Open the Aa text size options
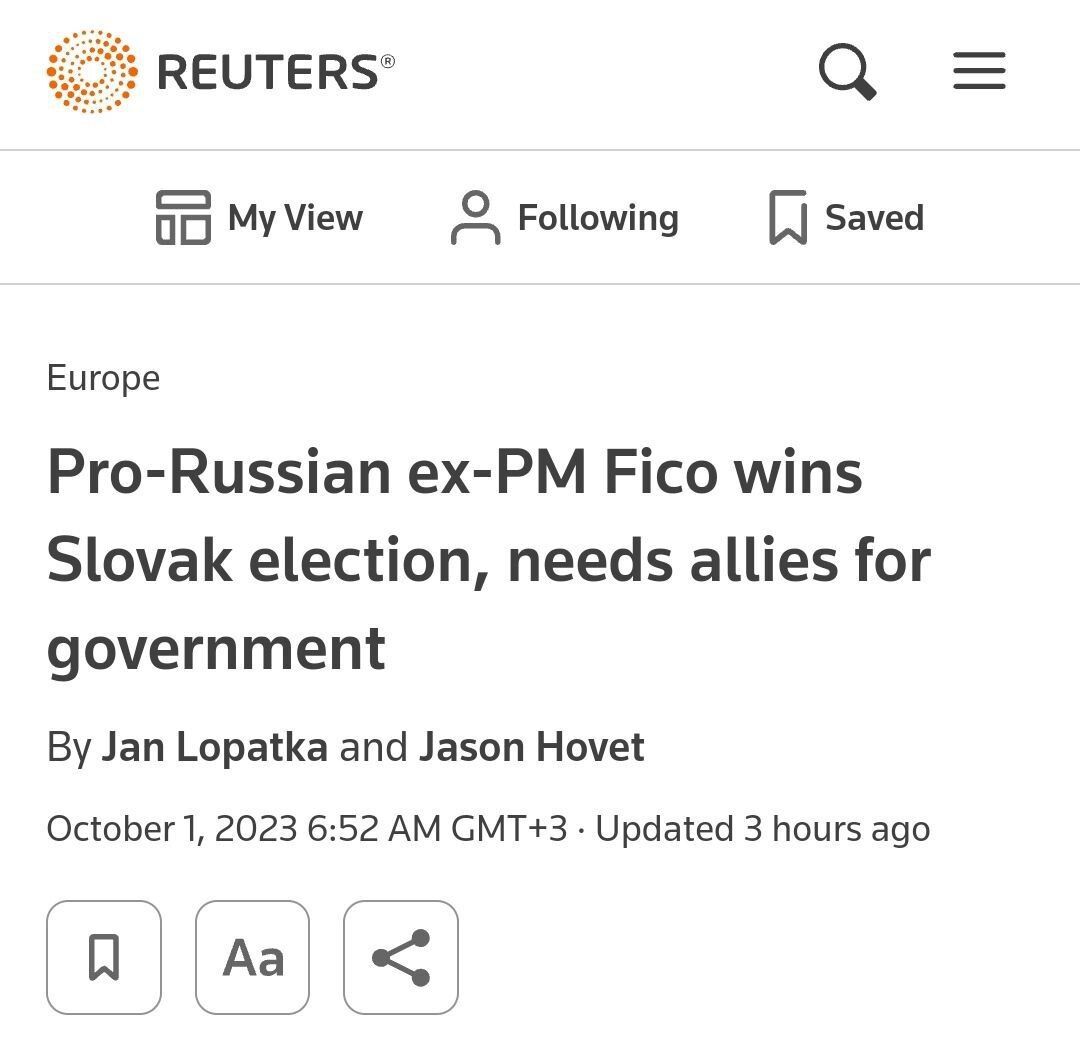Screen dimensions: 1080x1052 coord(252,957)
